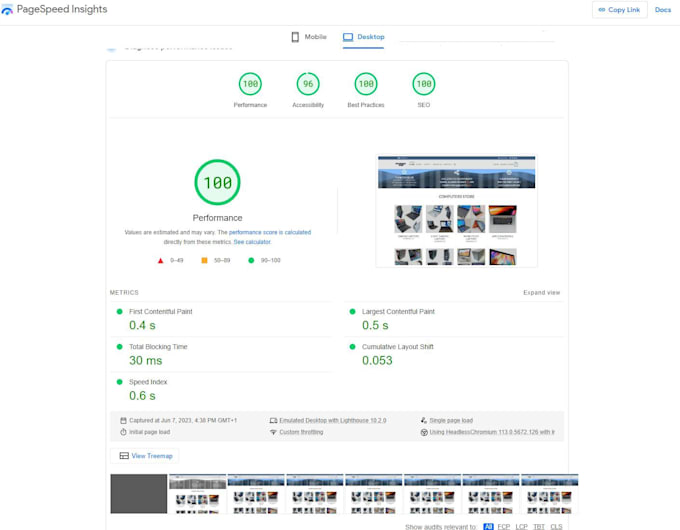Filter audits by CLS

tap(556, 526)
